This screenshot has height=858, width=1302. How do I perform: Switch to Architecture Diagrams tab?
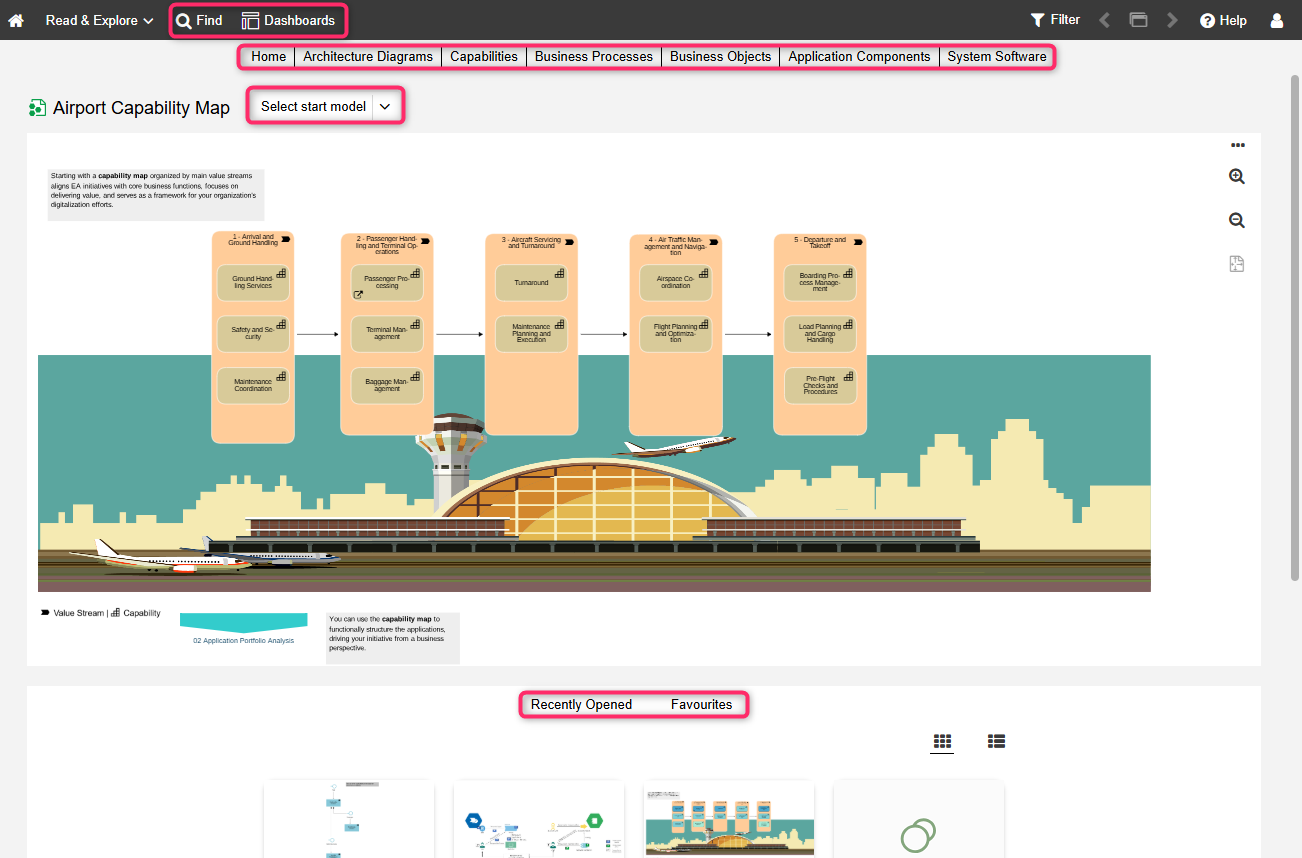368,57
